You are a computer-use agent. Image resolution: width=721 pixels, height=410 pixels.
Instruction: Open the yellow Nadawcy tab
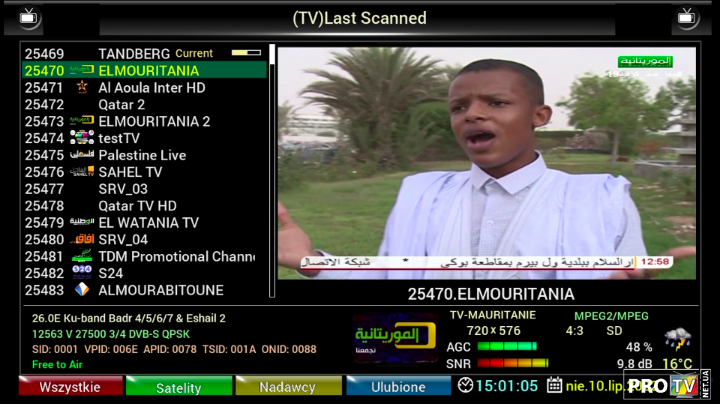287,387
